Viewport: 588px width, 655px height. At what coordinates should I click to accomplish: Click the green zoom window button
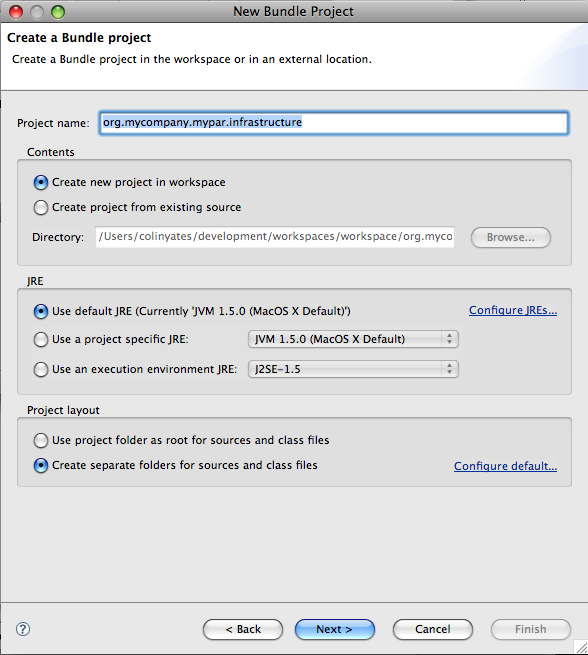(58, 12)
